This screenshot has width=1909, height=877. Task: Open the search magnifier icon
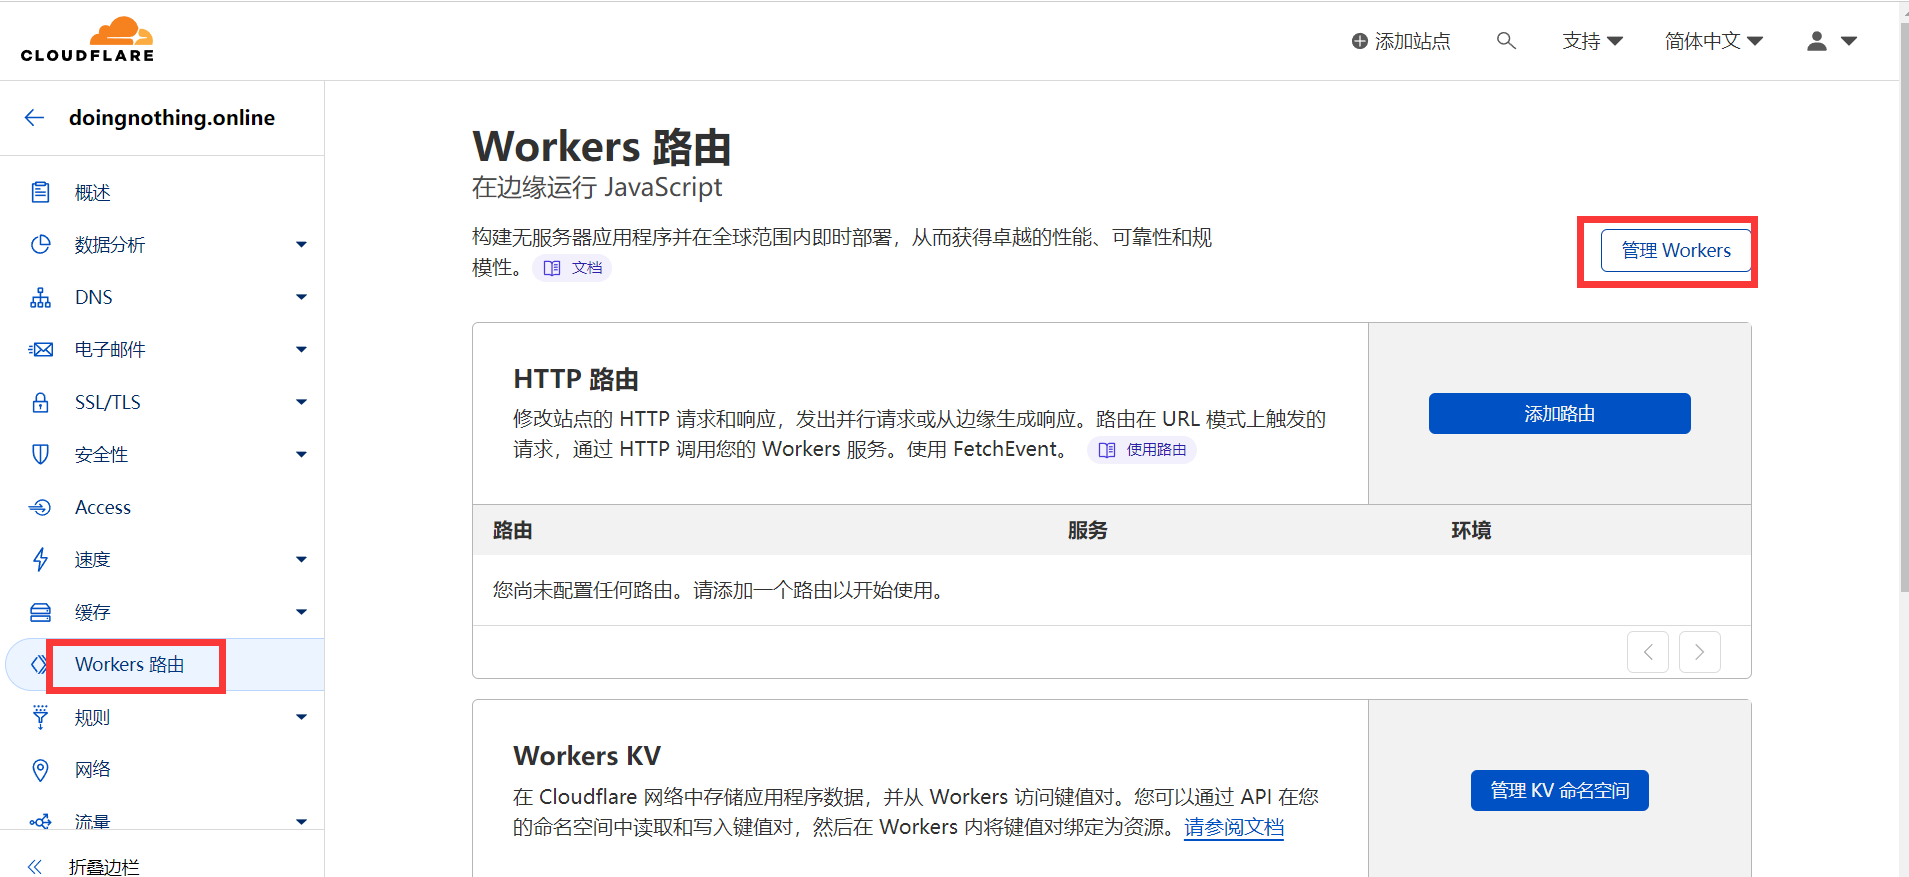point(1506,41)
